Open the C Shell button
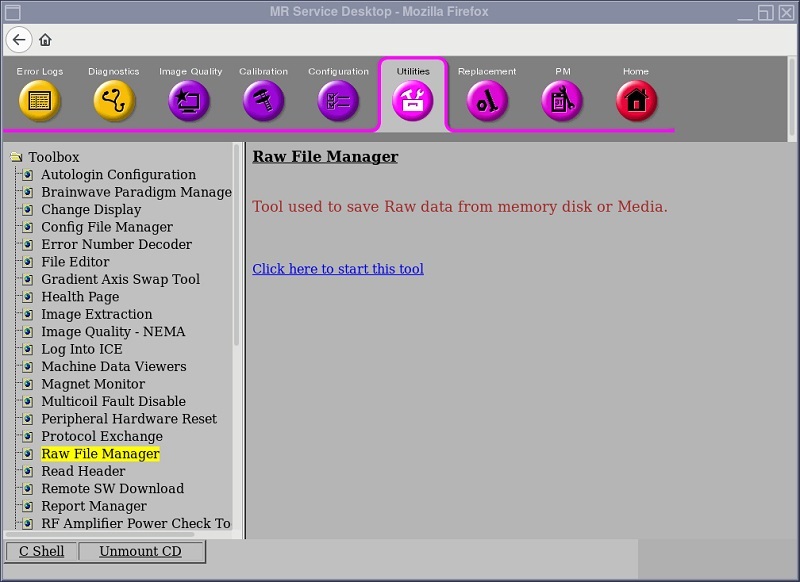This screenshot has height=582, width=800. point(42,552)
